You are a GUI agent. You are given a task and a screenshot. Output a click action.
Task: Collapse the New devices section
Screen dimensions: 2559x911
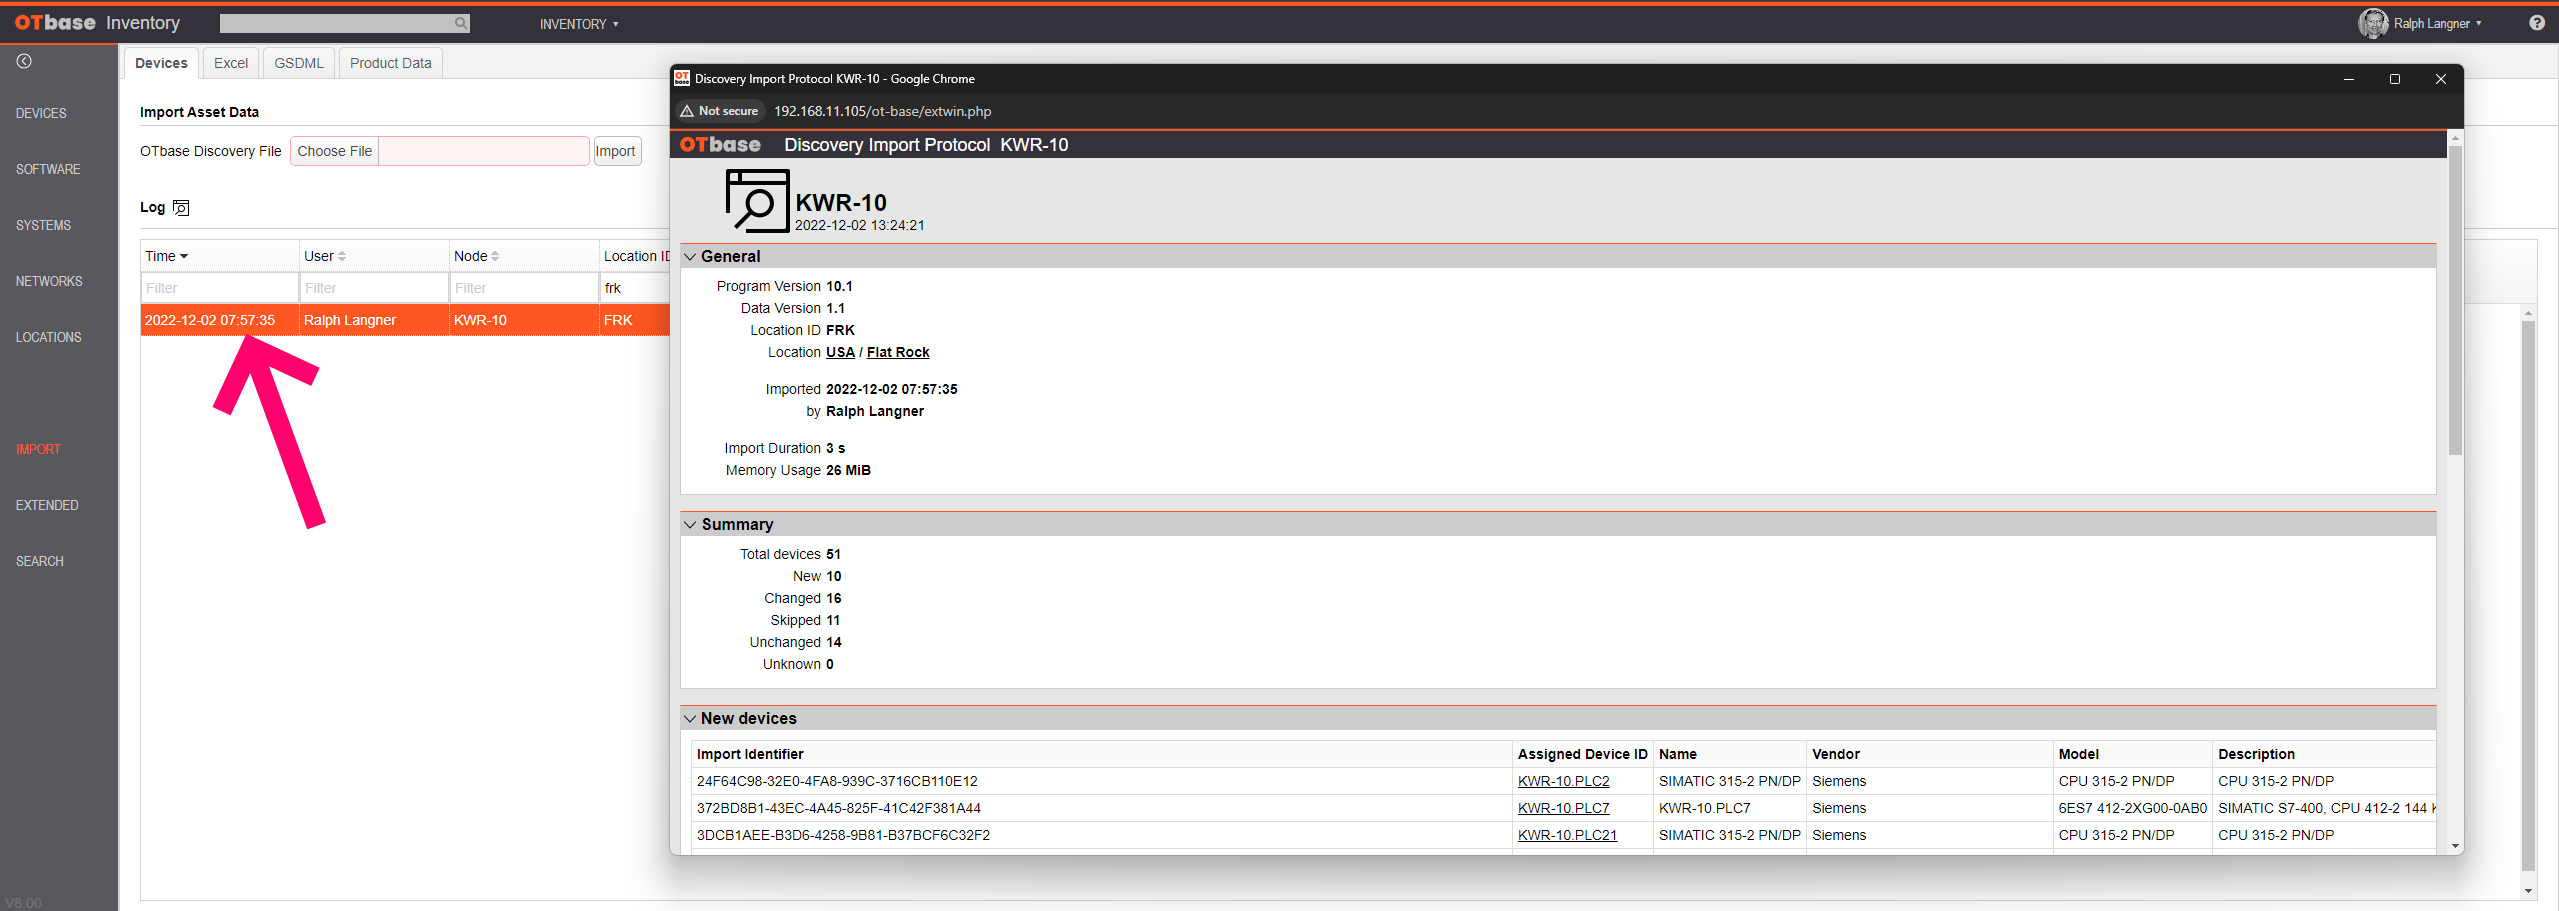point(690,718)
